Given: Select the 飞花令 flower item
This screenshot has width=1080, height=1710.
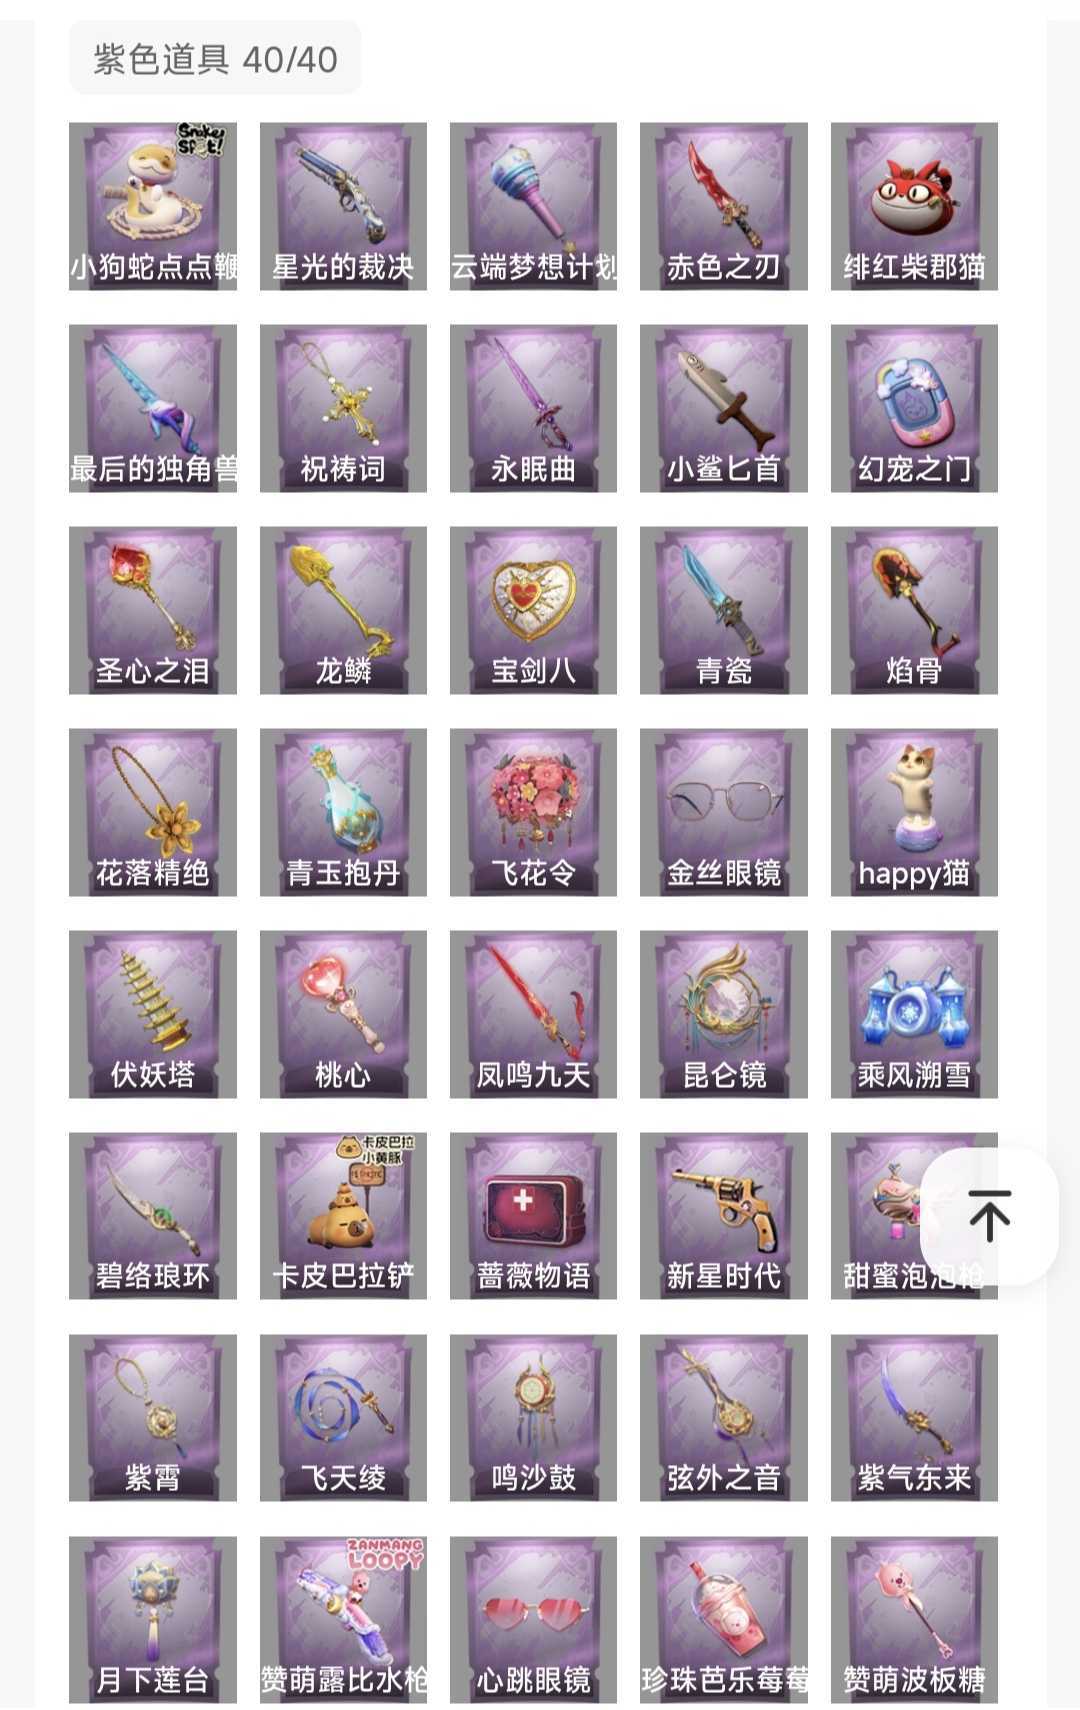Looking at the screenshot, I should 533,812.
